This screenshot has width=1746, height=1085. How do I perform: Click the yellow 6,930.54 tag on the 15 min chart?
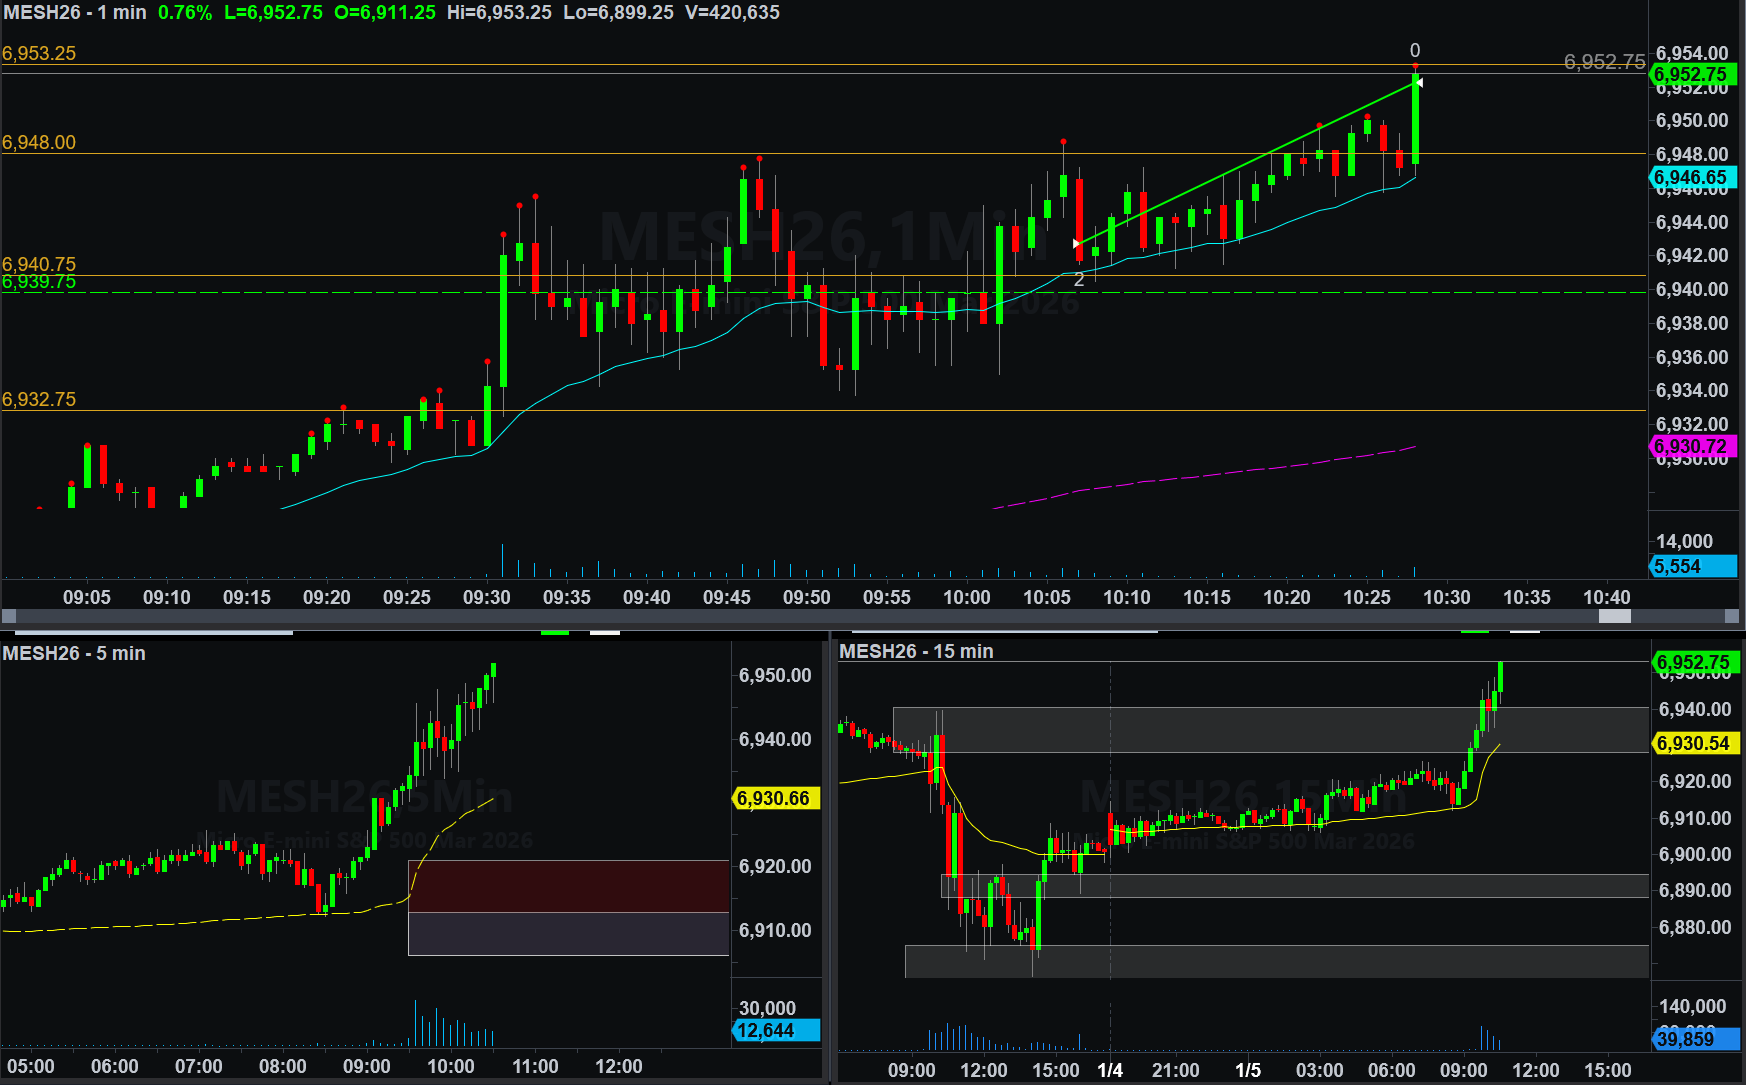[1695, 743]
